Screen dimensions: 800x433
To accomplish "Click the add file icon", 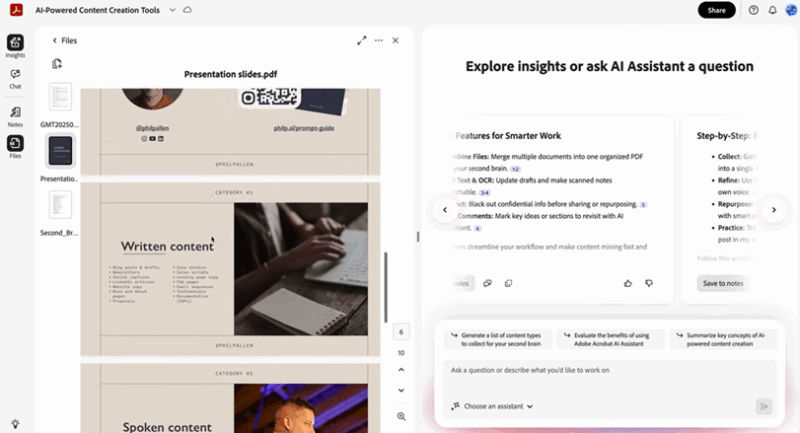I will (x=58, y=64).
